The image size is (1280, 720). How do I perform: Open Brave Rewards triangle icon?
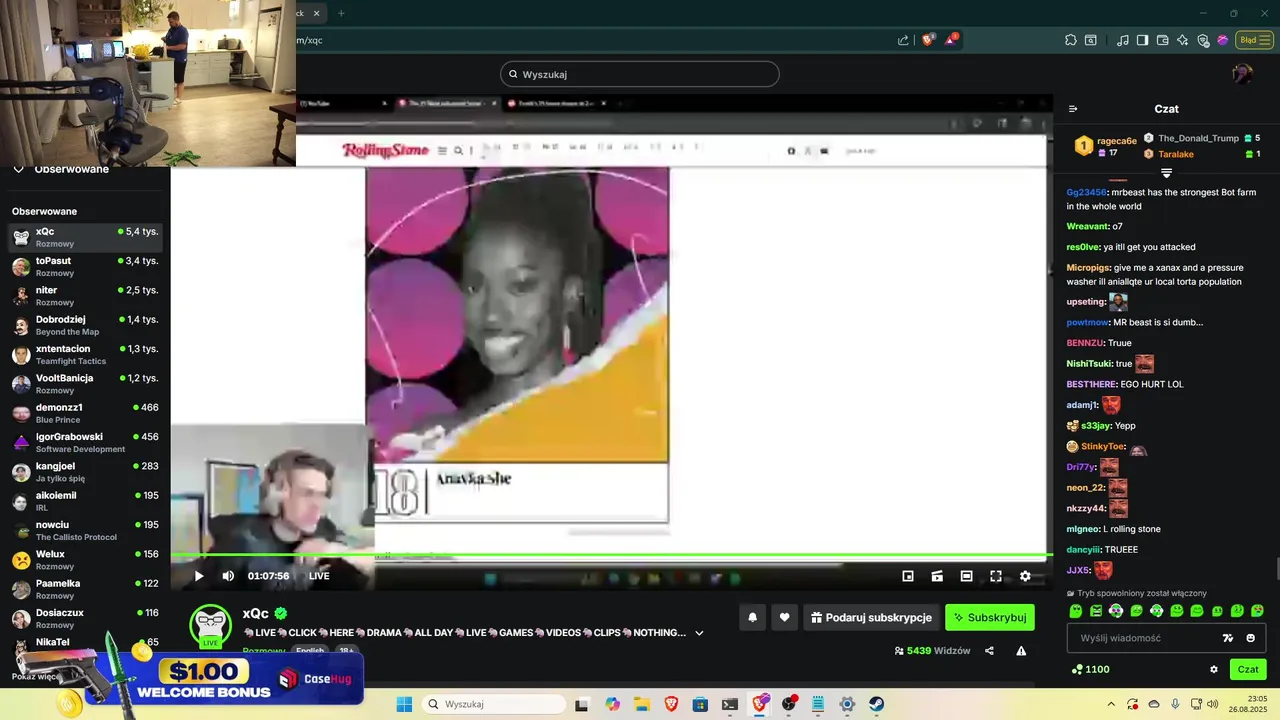951,40
